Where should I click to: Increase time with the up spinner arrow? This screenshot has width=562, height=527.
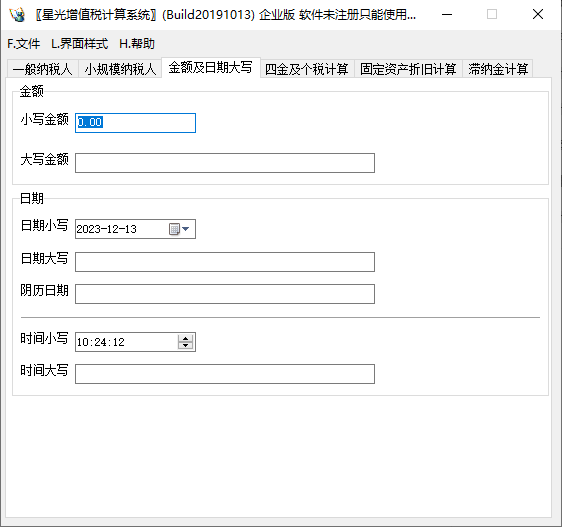pyautogui.click(x=185, y=338)
